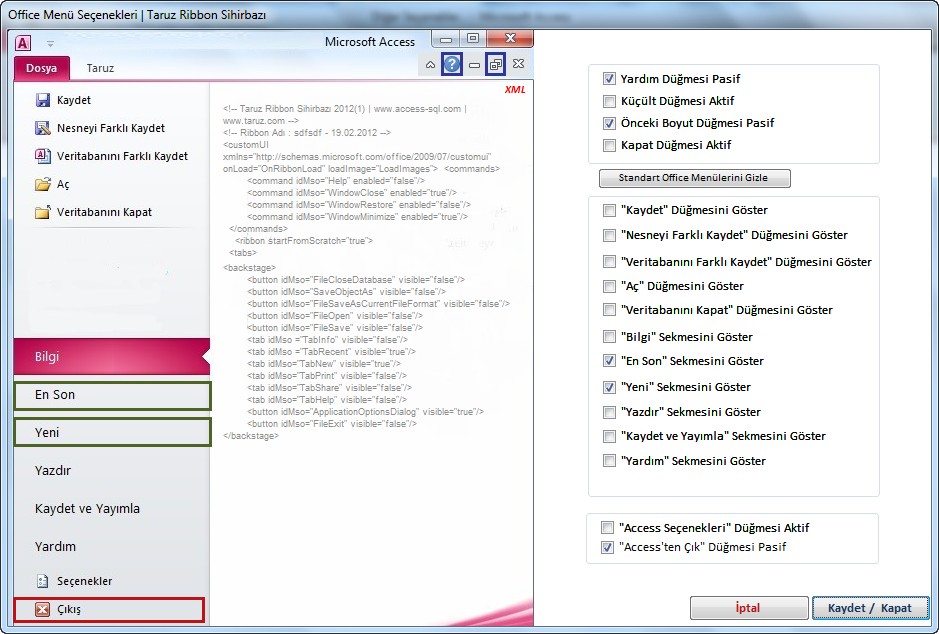Click the blue help question mark icon

tap(452, 64)
